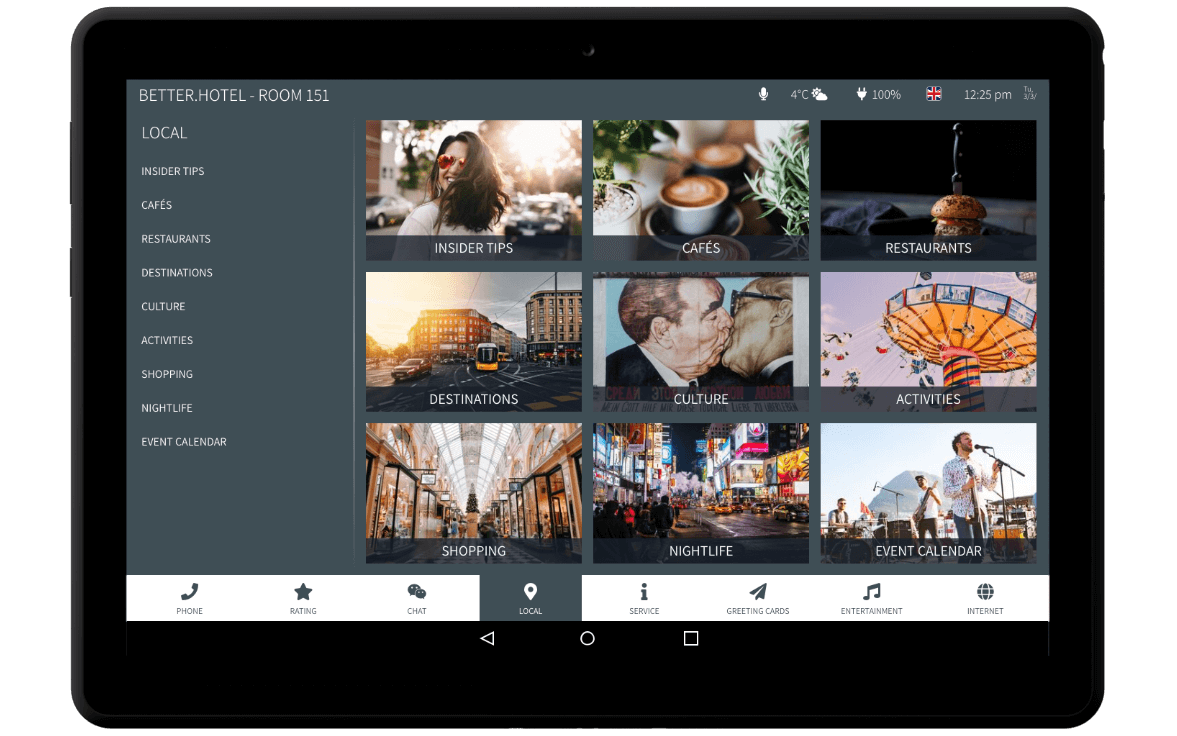Open the Service info icon

pyautogui.click(x=644, y=592)
